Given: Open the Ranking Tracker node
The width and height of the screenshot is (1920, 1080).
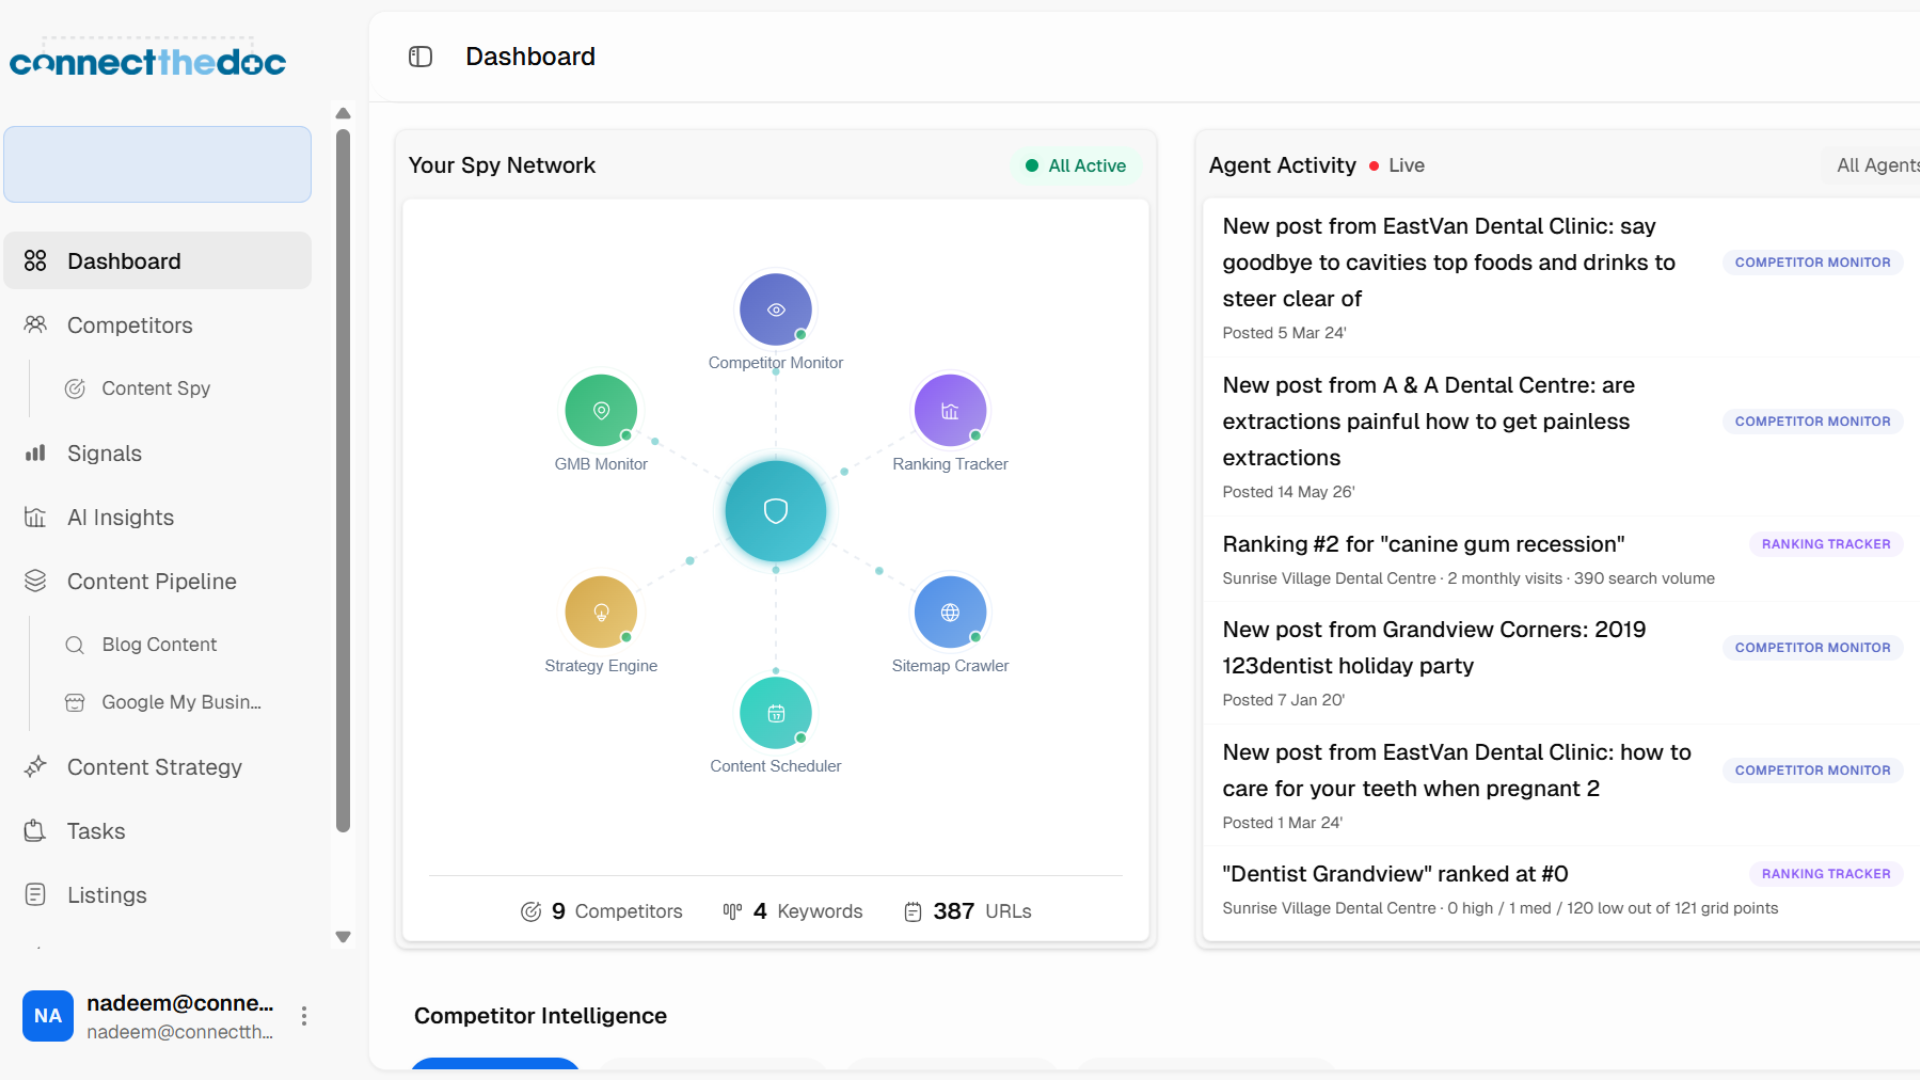Looking at the screenshot, I should pos(950,410).
